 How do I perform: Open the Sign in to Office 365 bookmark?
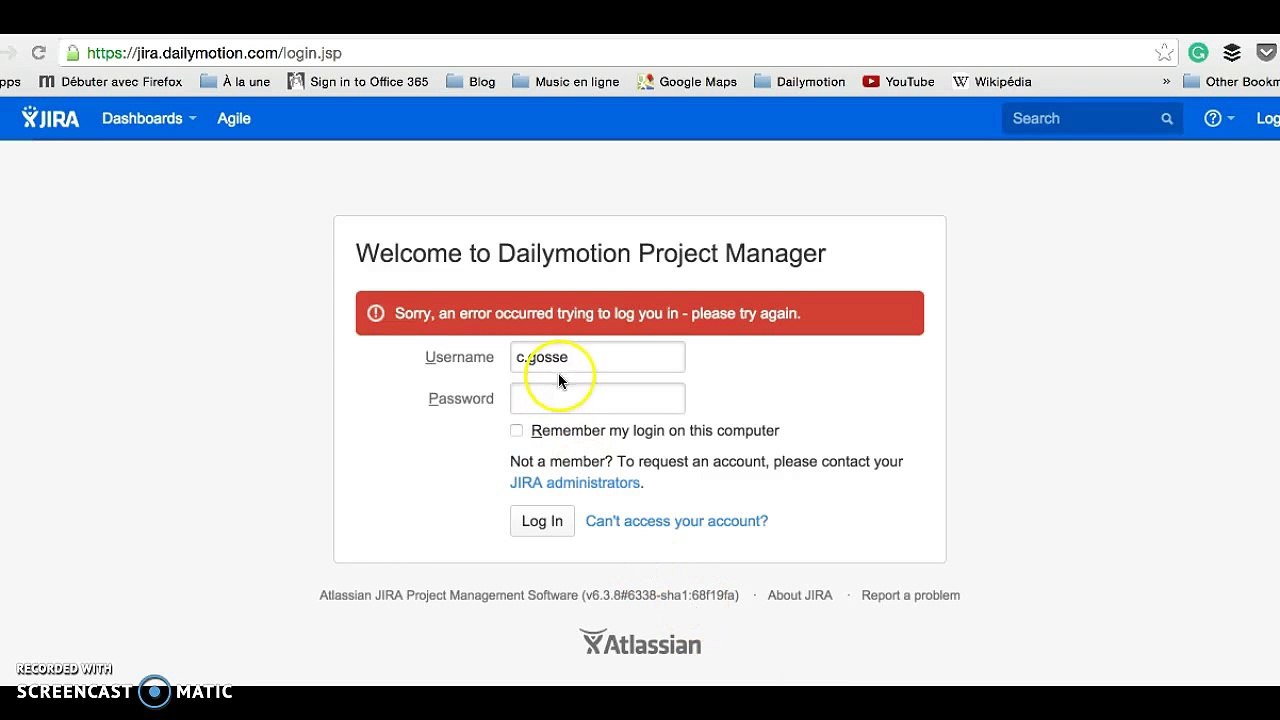[x=358, y=82]
